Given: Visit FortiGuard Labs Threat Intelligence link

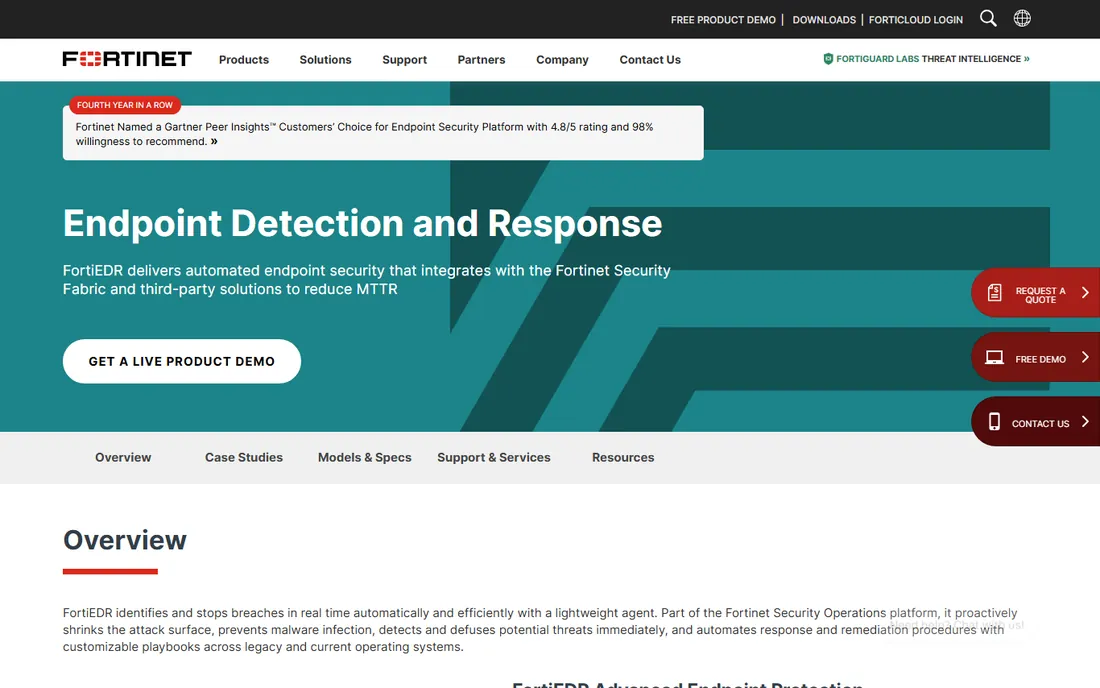Looking at the screenshot, I should [926, 59].
